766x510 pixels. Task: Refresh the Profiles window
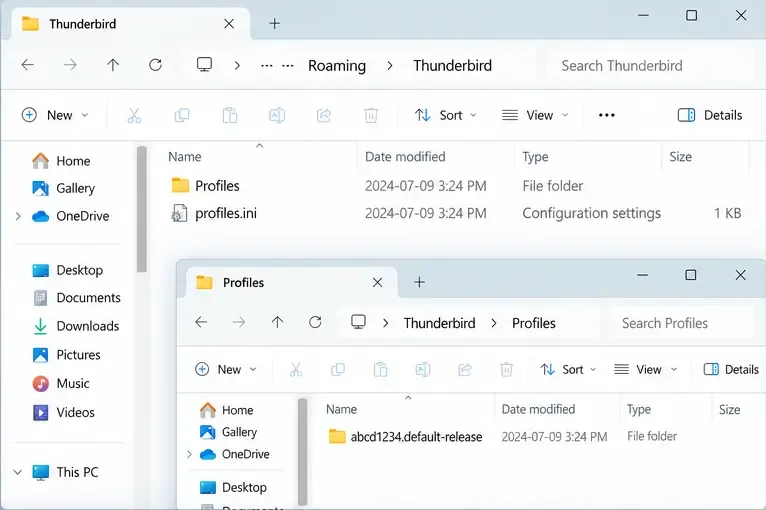(315, 322)
